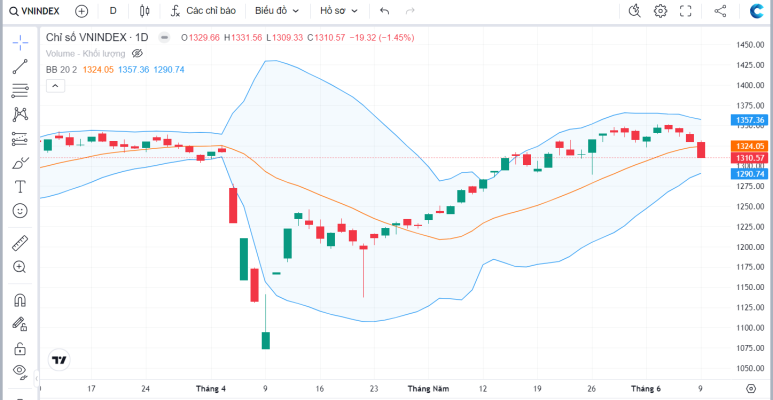Click the 1290.74 lower band label
The width and height of the screenshot is (773, 400).
pyautogui.click(x=750, y=174)
